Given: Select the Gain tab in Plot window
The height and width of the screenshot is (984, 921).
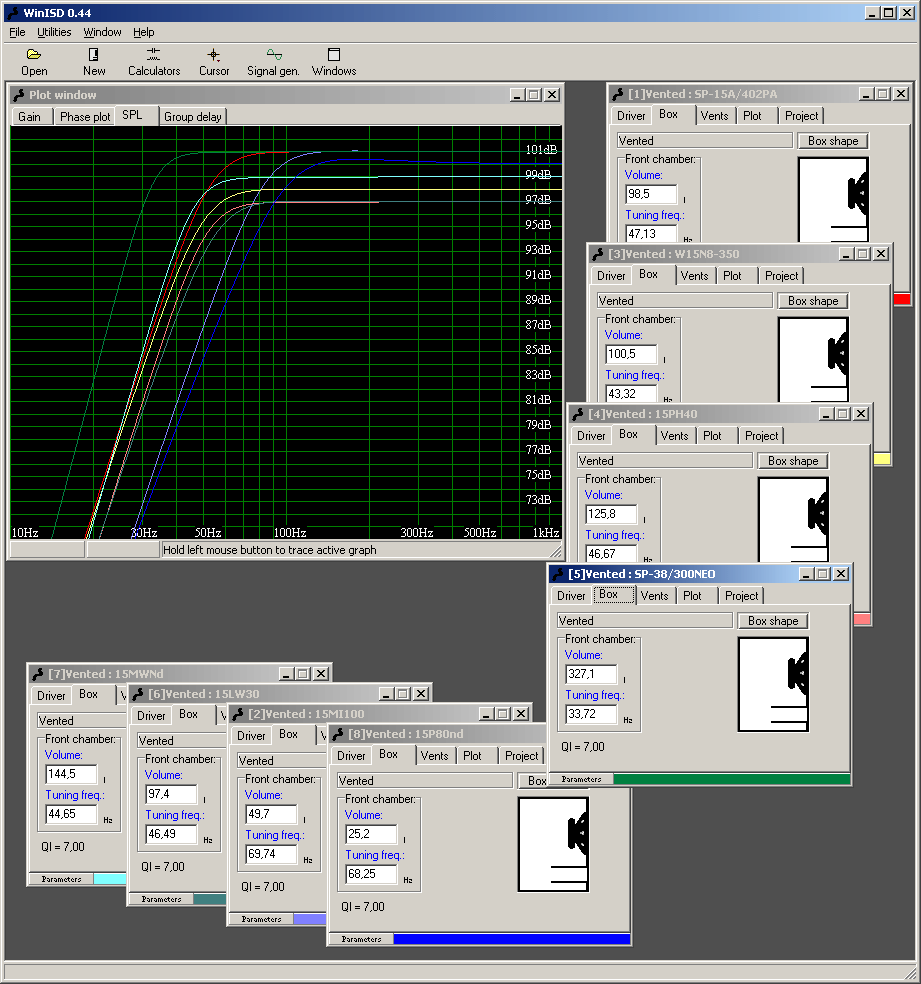Looking at the screenshot, I should (30, 117).
